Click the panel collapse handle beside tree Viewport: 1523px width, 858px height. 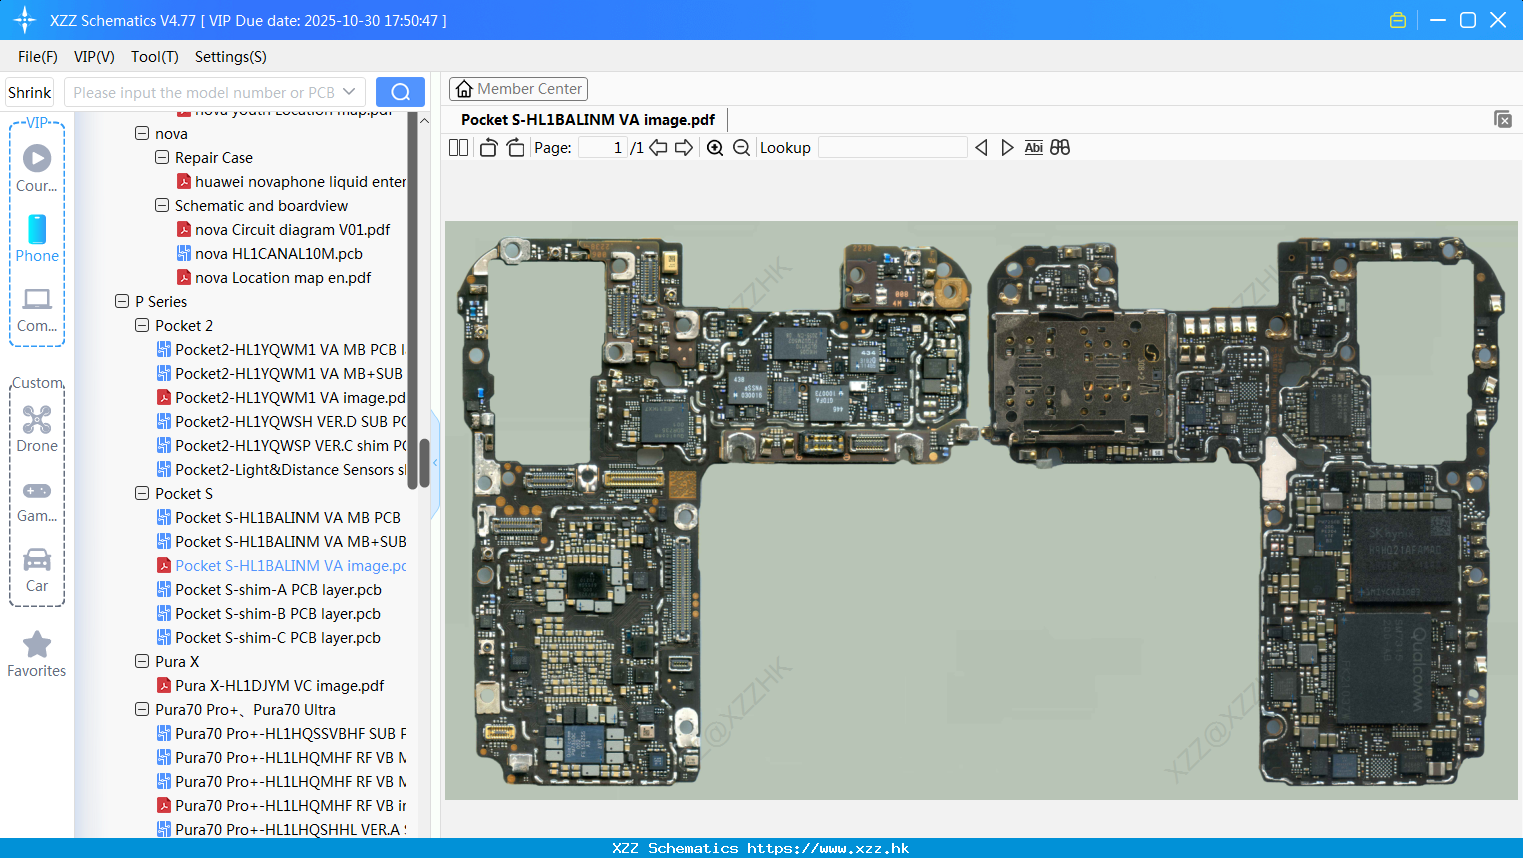coord(435,463)
